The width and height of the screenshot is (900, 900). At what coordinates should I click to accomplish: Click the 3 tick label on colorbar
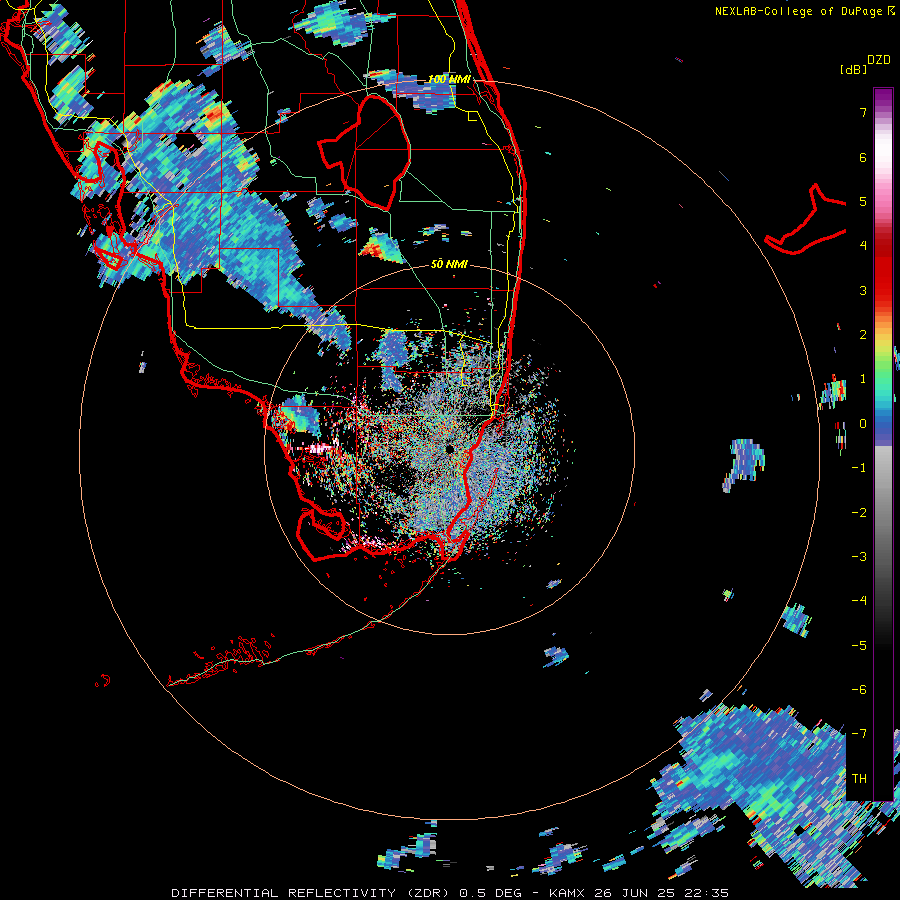tap(863, 290)
